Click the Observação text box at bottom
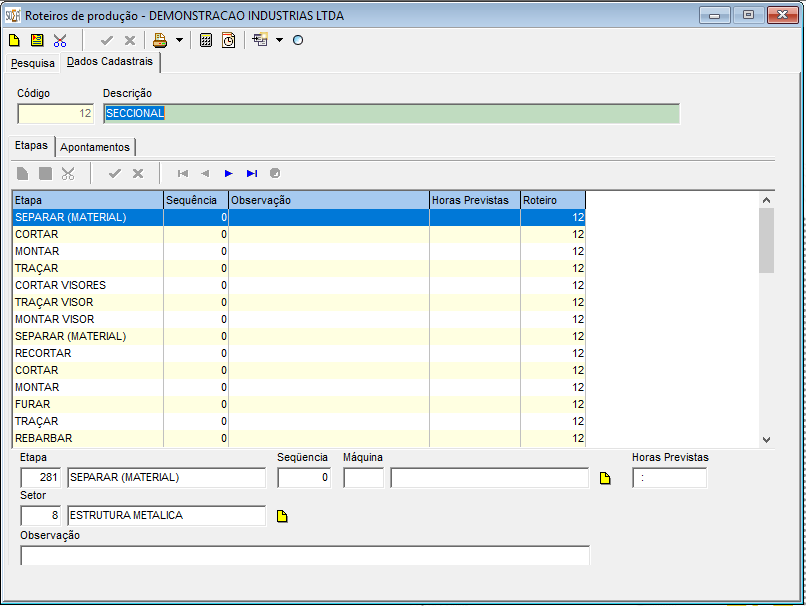The height and width of the screenshot is (606, 806). click(x=305, y=556)
